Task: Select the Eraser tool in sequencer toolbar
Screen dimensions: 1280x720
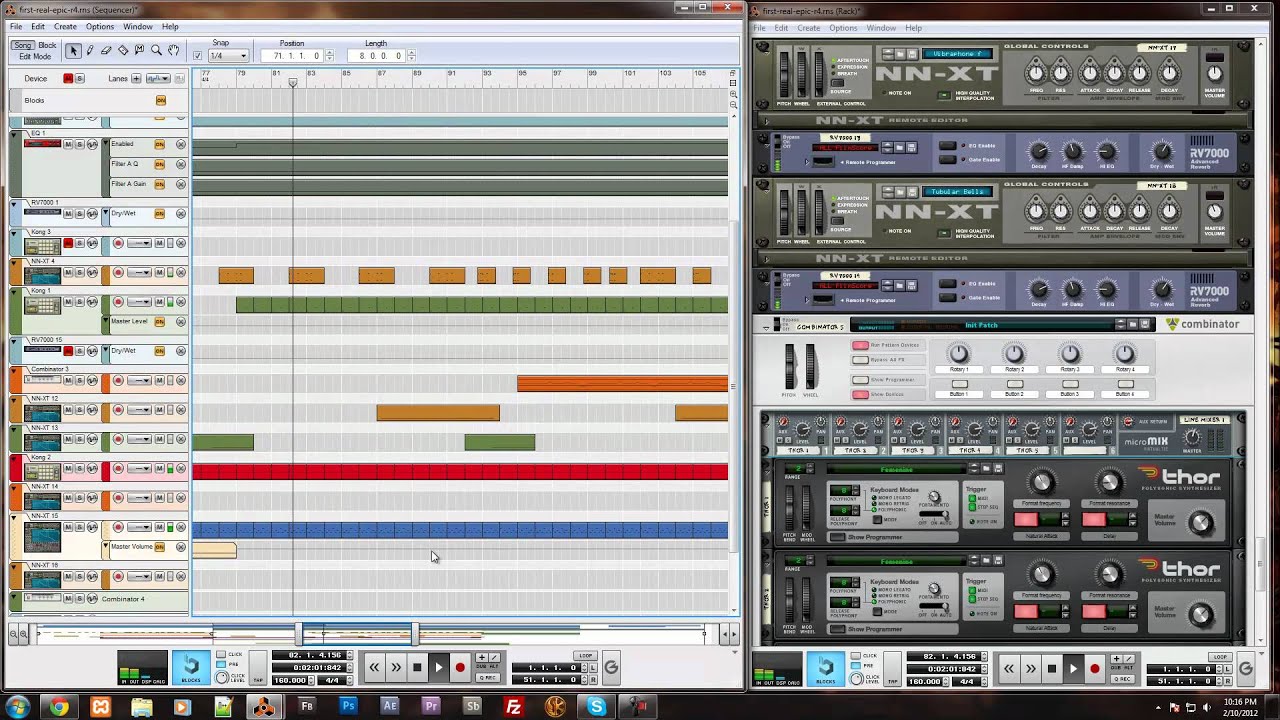Action: click(x=106, y=50)
